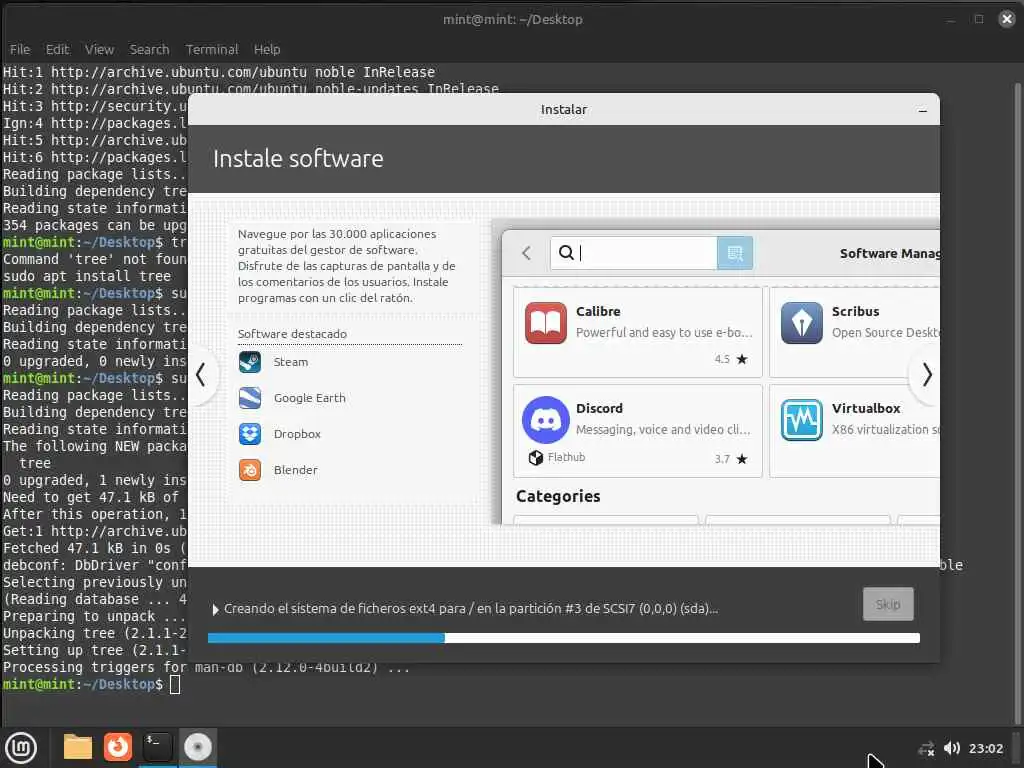This screenshot has width=1024, height=768.
Task: Click the Dropbox icon
Action: (x=249, y=434)
